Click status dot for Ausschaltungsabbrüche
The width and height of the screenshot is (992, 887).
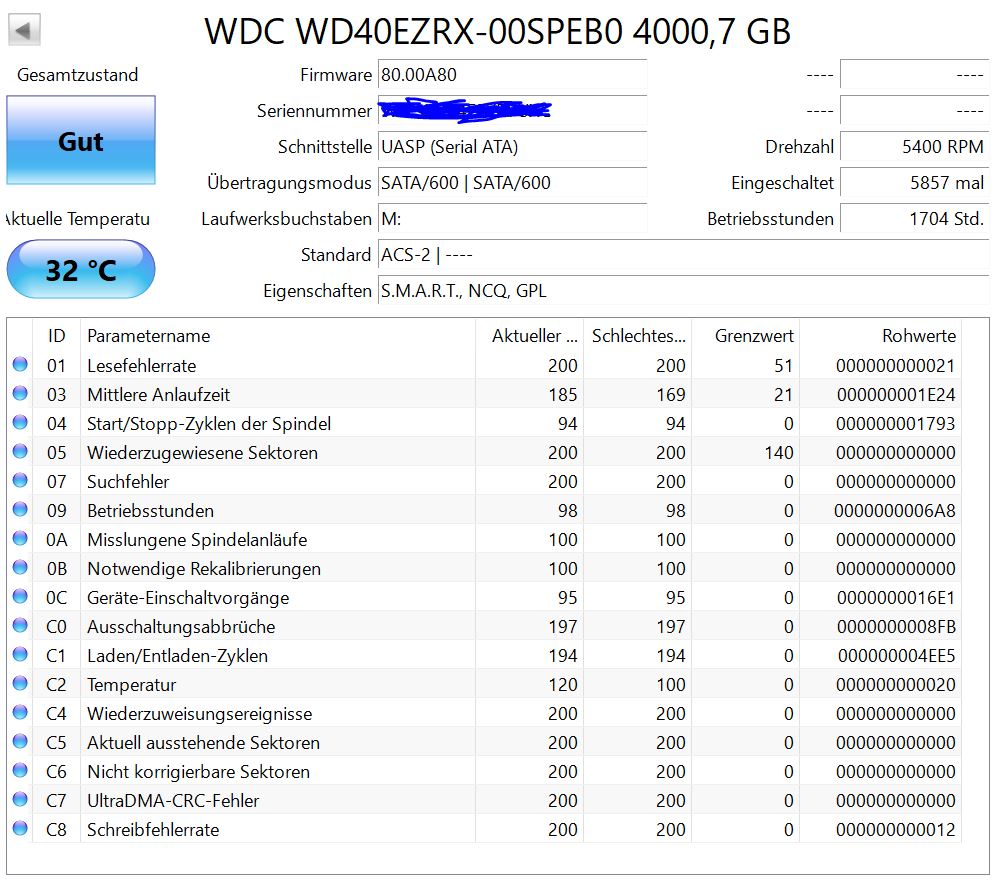[20, 626]
